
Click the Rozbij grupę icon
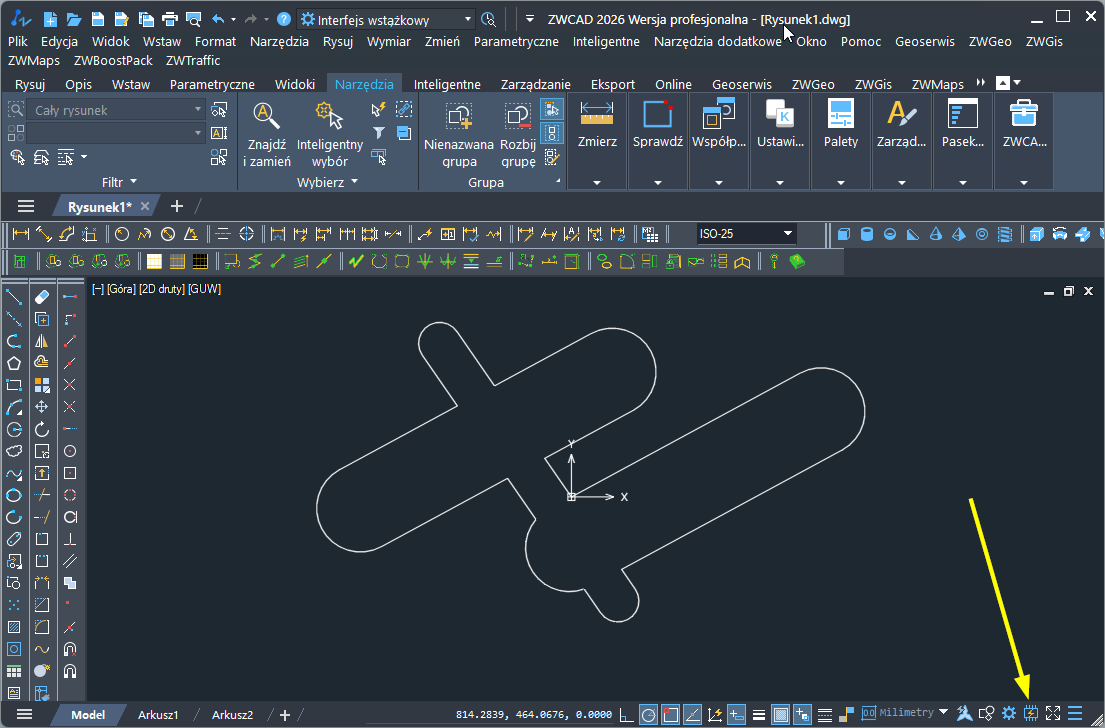pyautogui.click(x=518, y=116)
